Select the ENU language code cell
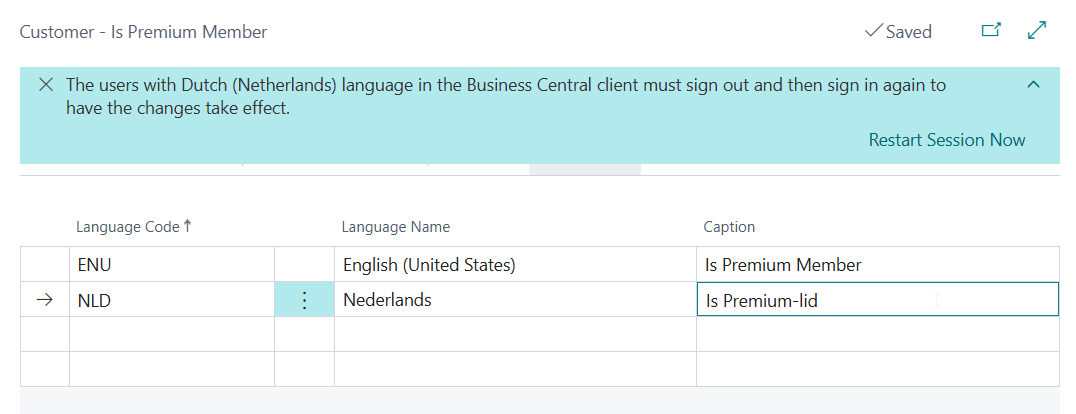This screenshot has height=414, width=1076. coord(170,265)
